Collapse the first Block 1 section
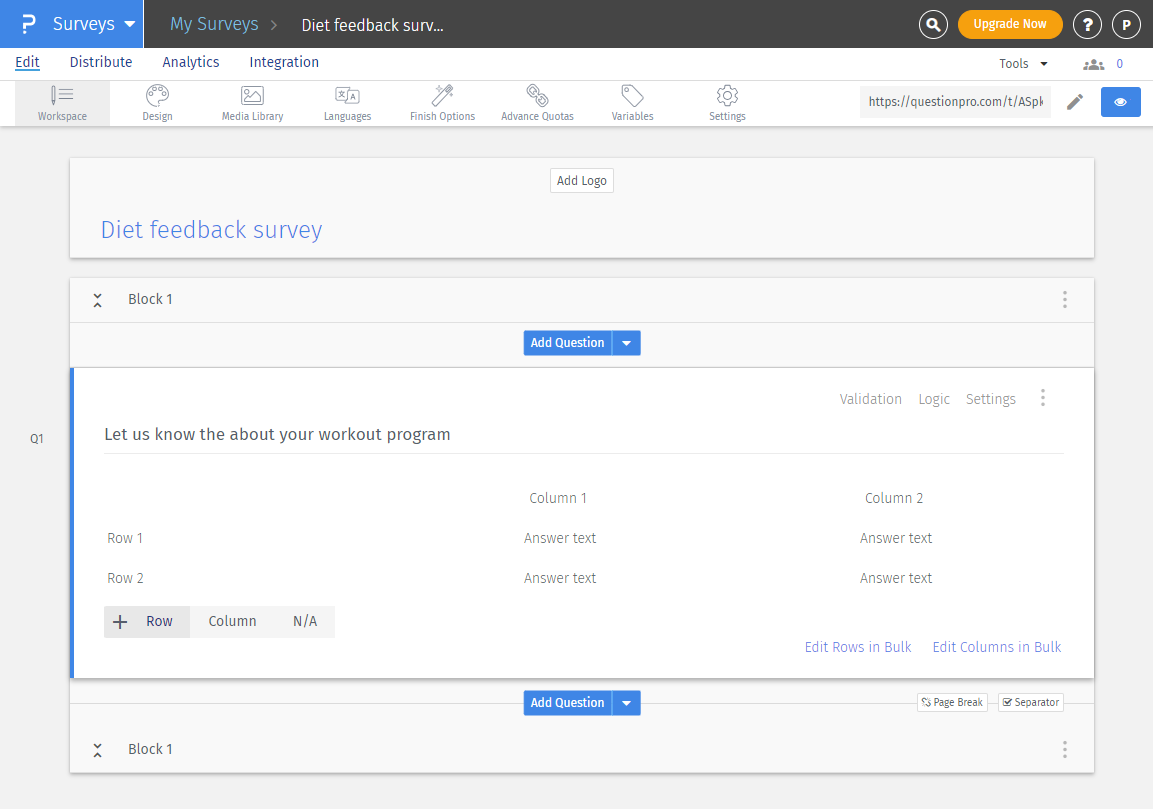This screenshot has width=1153, height=809. click(97, 300)
